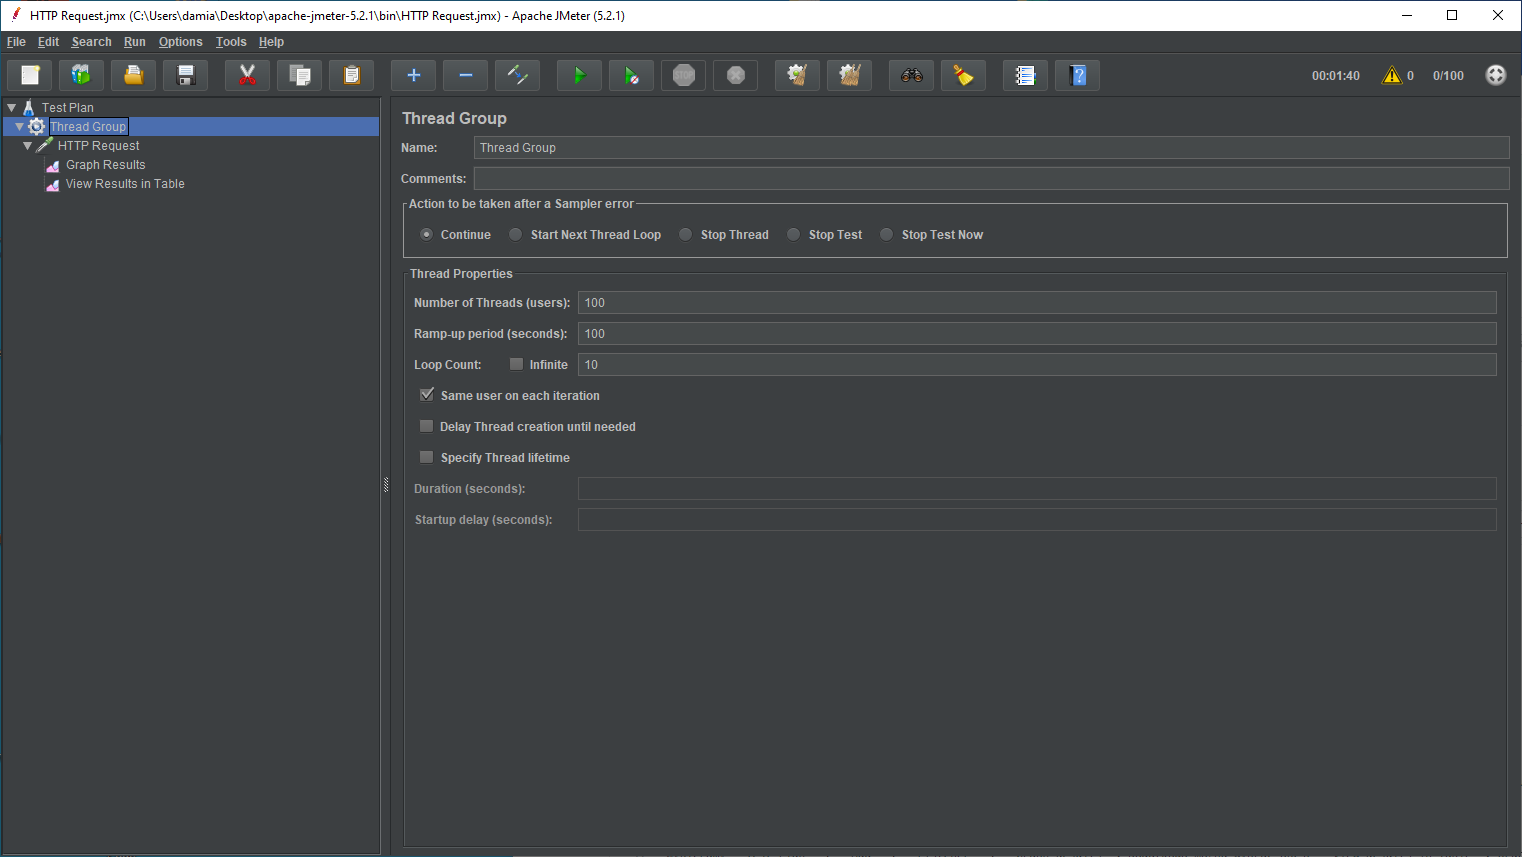
Task: Select View Results in Table in the tree
Action: pos(125,183)
